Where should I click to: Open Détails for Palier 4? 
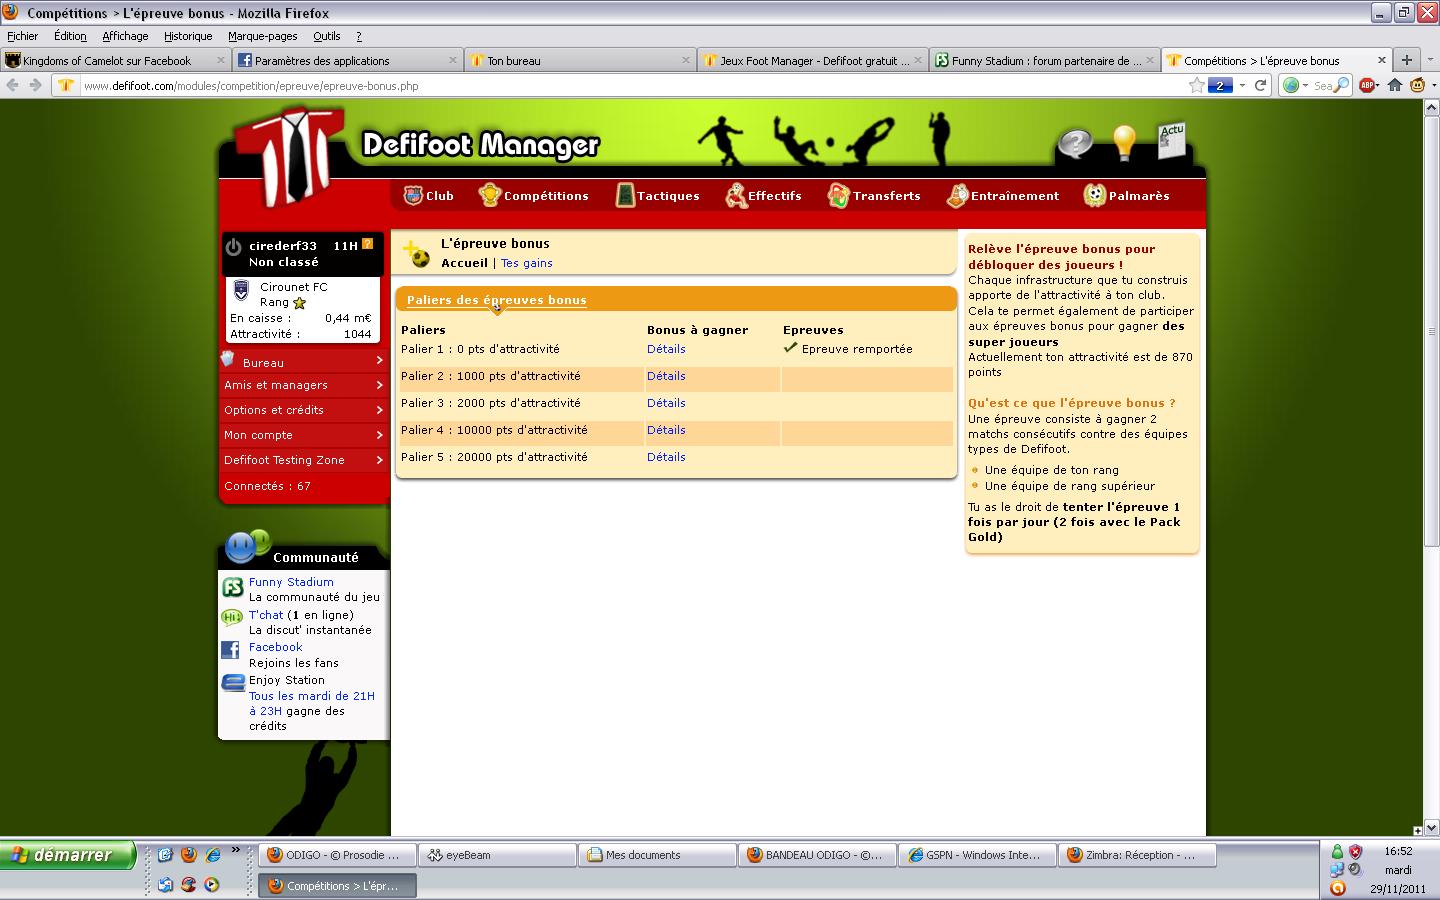click(666, 430)
